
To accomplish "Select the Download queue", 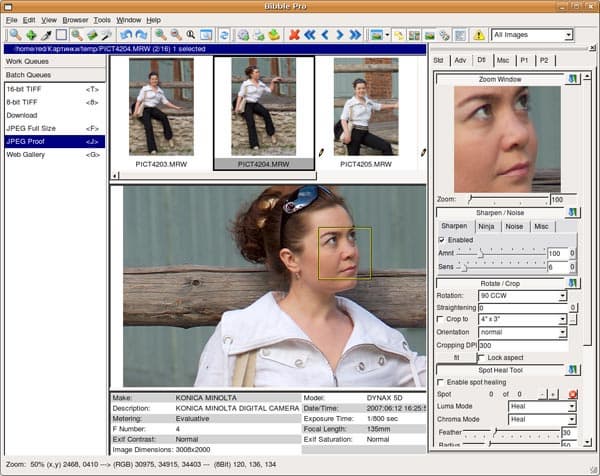I will point(54,115).
